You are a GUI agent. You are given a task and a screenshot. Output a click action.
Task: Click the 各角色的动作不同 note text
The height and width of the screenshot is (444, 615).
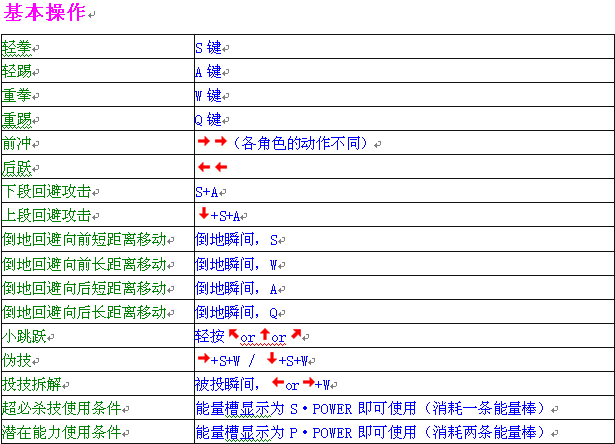point(299,144)
